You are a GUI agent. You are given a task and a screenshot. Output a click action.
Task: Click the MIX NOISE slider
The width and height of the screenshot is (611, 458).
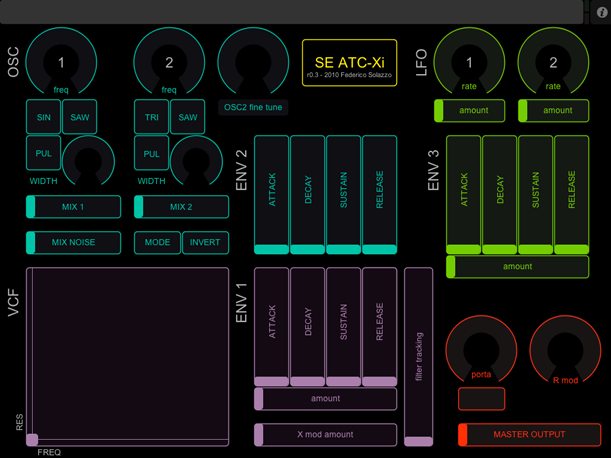[73, 242]
